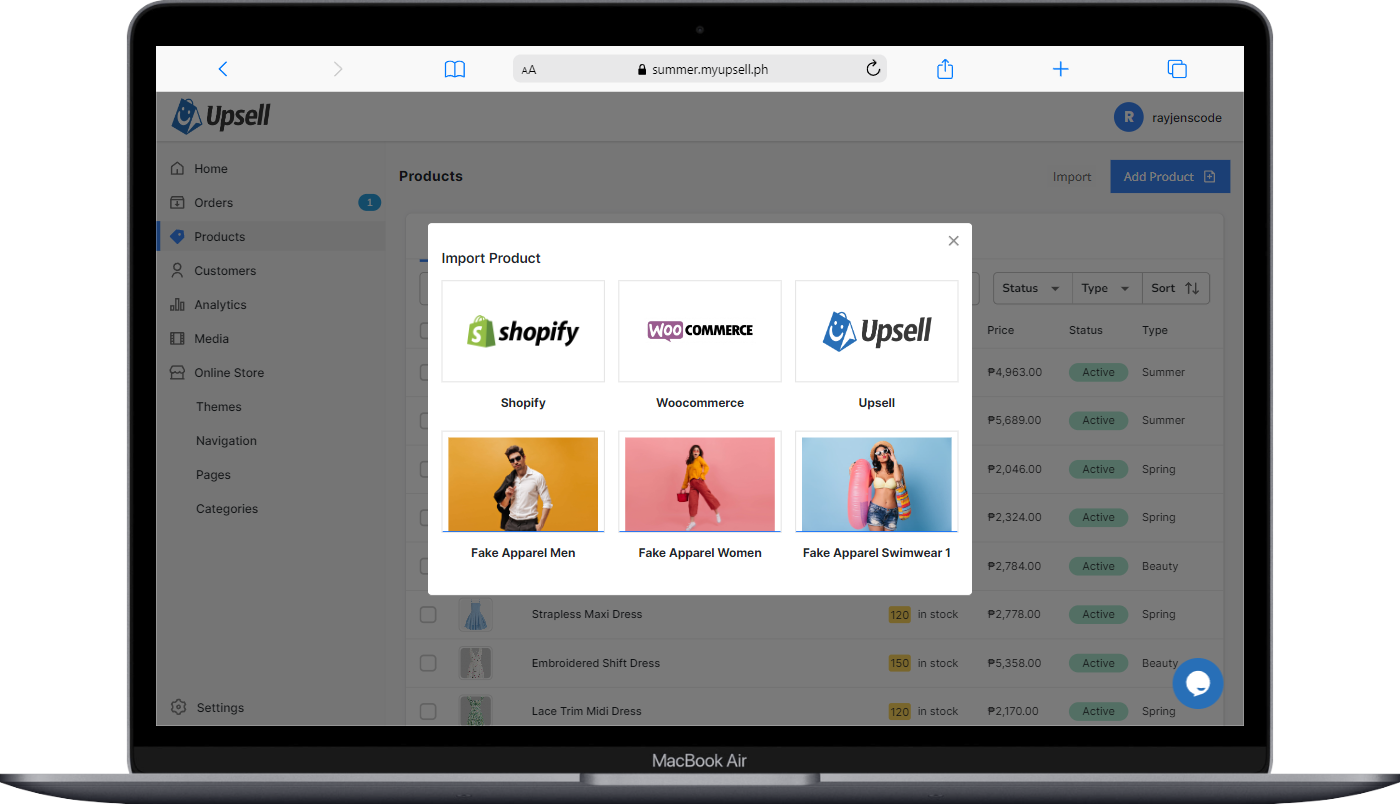This screenshot has height=804, width=1400.
Task: Click the Orders sidebar icon
Action: [178, 203]
